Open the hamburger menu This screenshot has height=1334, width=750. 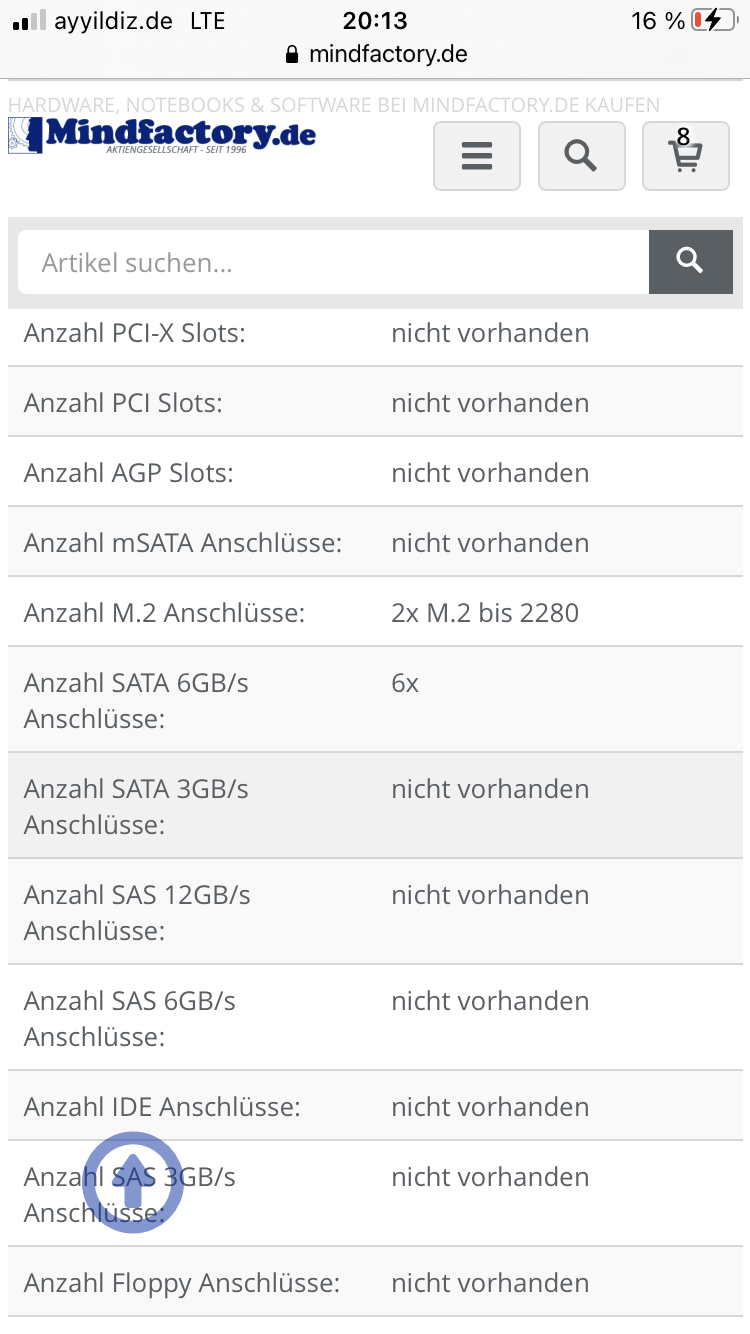click(476, 155)
